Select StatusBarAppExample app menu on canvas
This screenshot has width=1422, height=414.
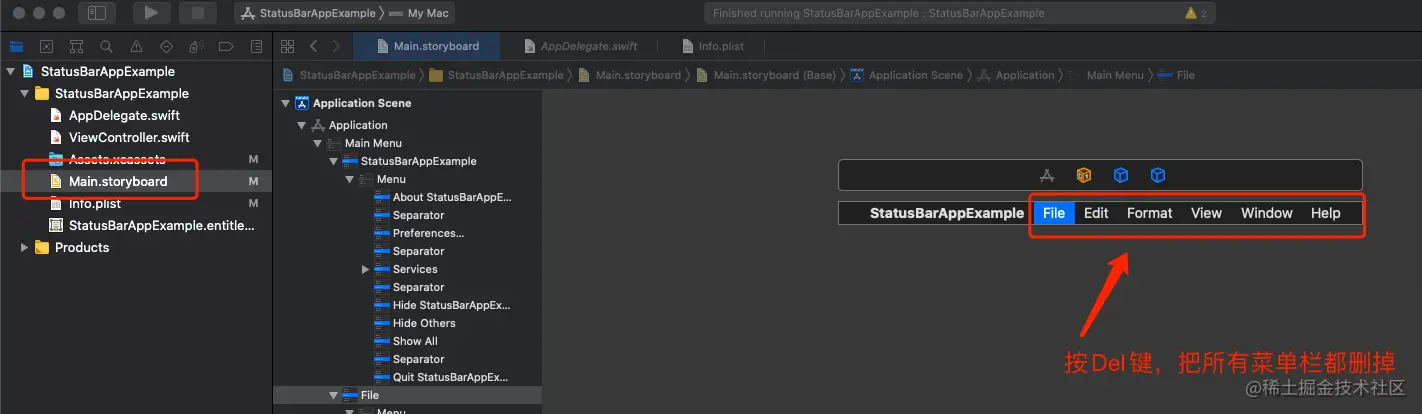point(947,213)
